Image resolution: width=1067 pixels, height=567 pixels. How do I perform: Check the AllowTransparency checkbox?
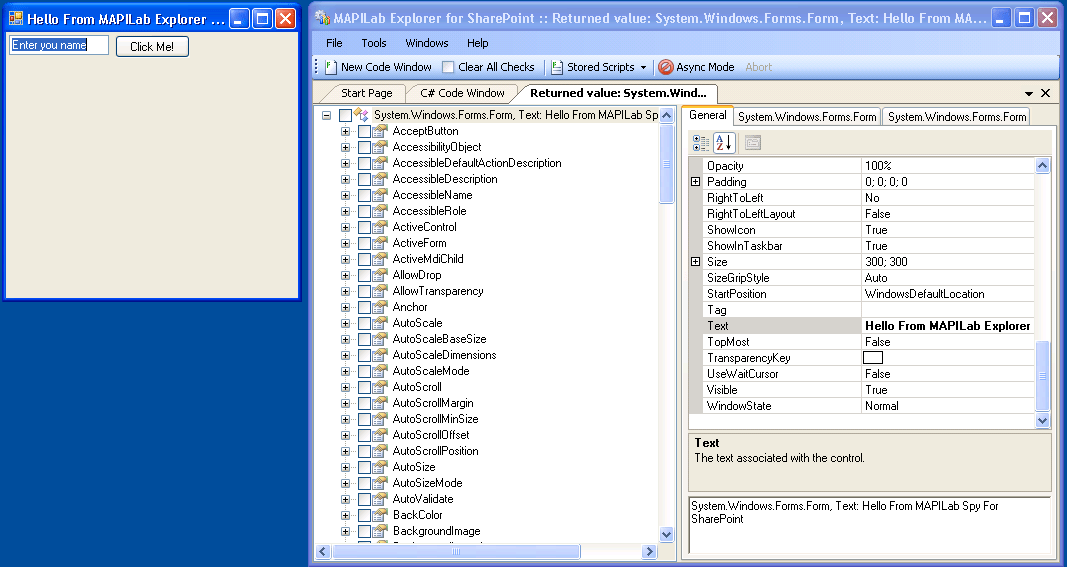pos(365,291)
